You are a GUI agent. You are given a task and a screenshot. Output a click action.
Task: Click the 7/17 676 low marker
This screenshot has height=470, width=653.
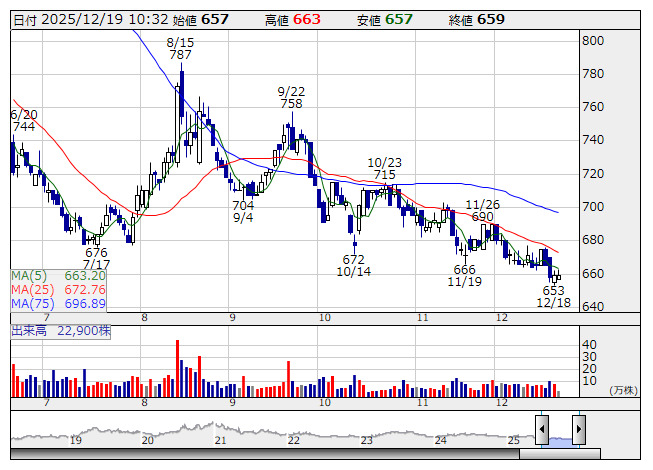coord(96,259)
